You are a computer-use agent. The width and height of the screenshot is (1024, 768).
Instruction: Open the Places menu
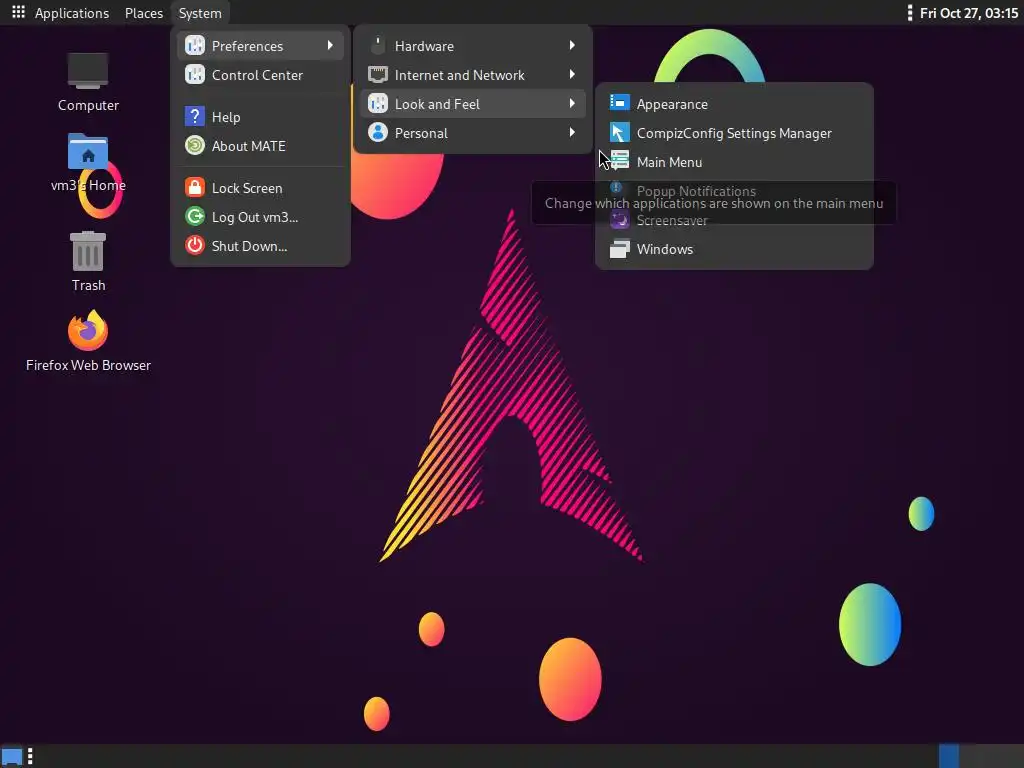point(144,13)
